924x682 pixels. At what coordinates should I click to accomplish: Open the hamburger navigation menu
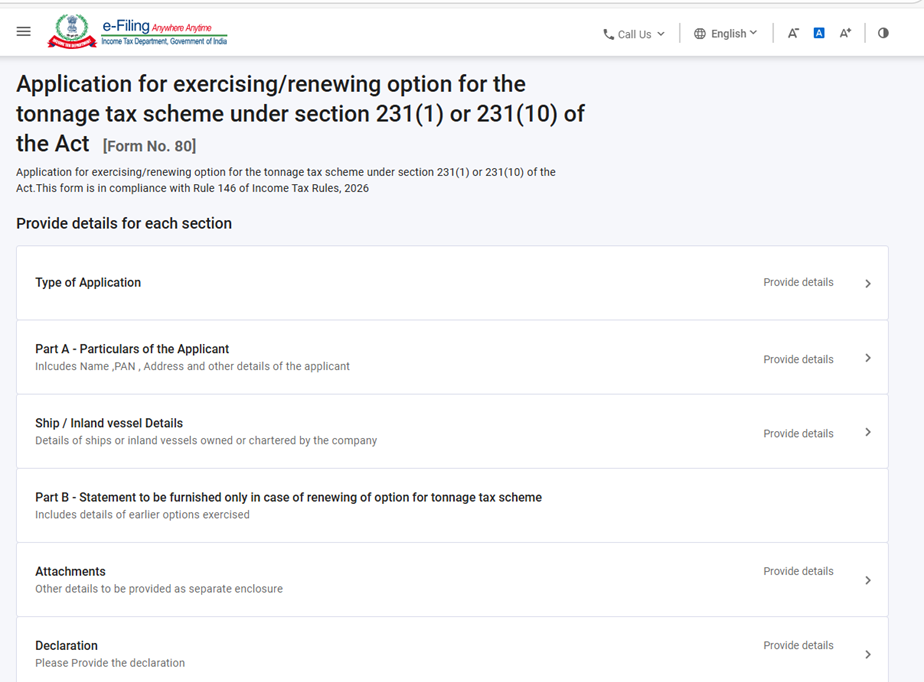24,32
